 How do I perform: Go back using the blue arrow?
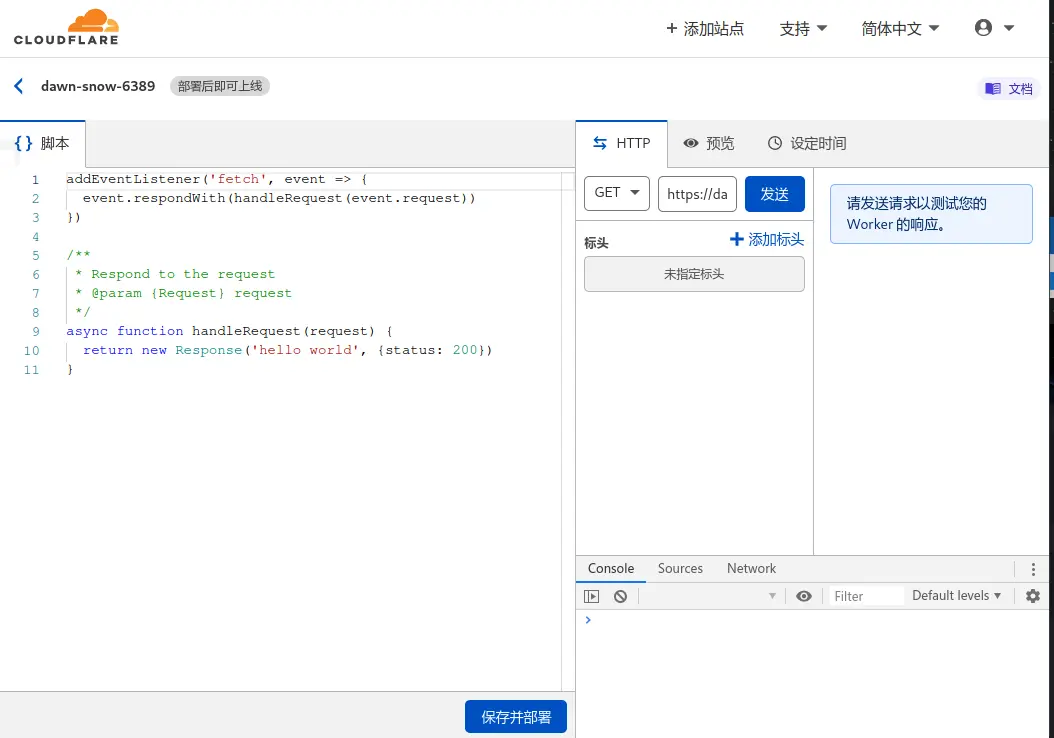pos(19,86)
